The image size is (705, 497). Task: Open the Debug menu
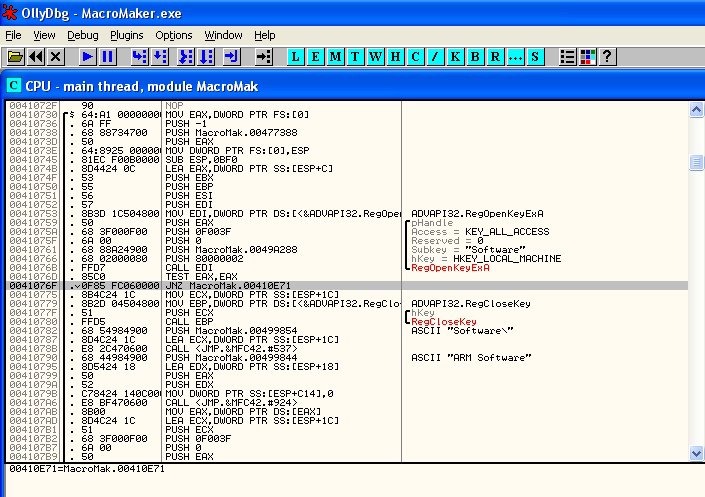pyautogui.click(x=83, y=35)
